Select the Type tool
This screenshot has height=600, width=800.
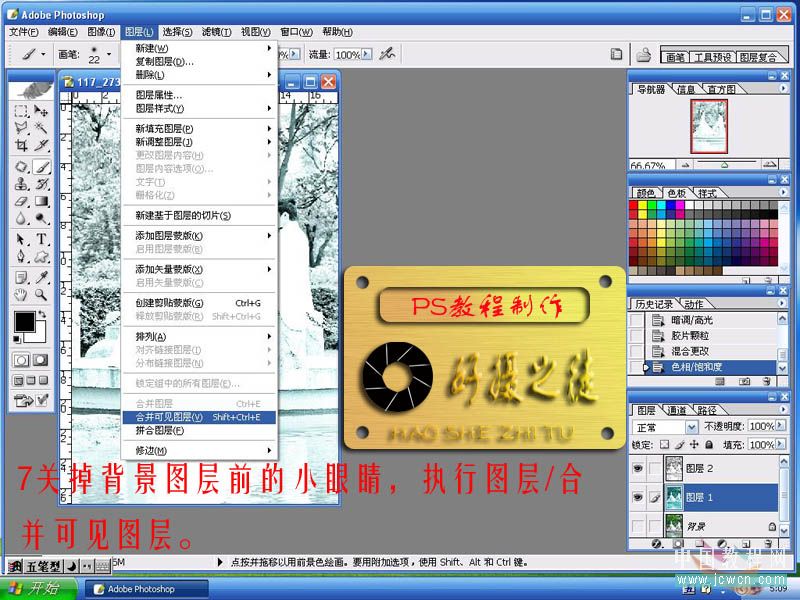[x=41, y=239]
